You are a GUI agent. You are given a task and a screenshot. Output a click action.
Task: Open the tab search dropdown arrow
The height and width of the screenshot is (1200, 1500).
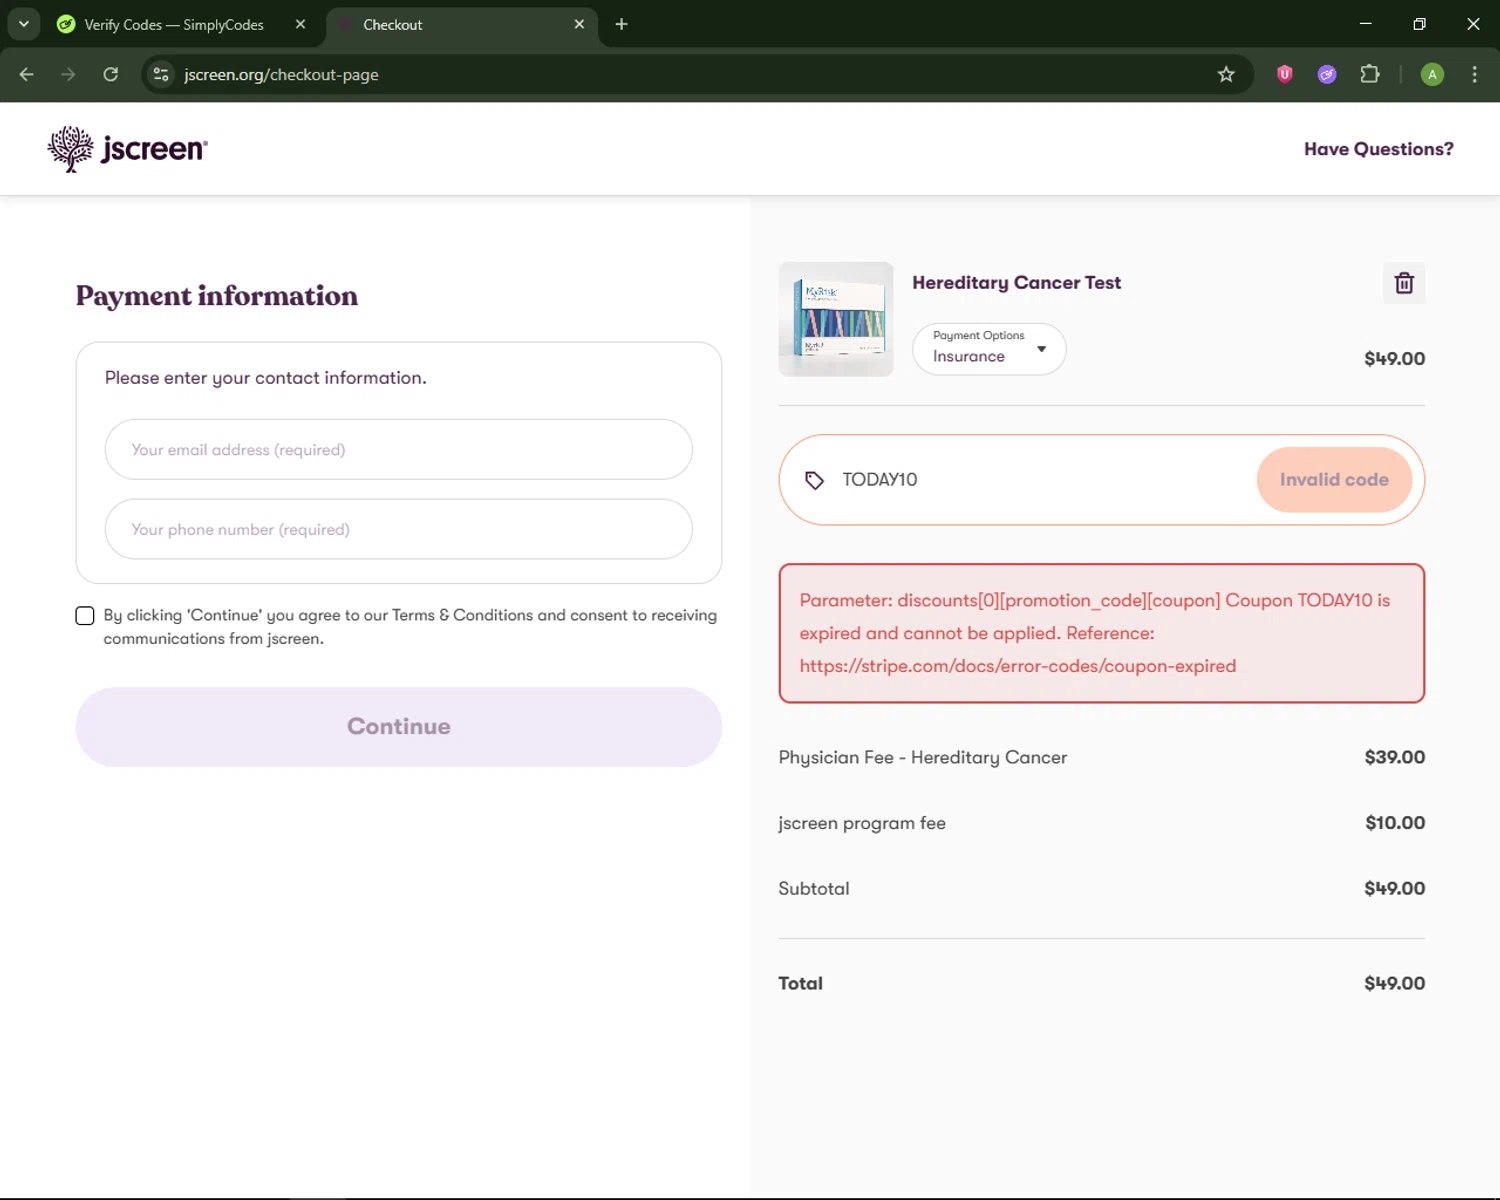23,24
